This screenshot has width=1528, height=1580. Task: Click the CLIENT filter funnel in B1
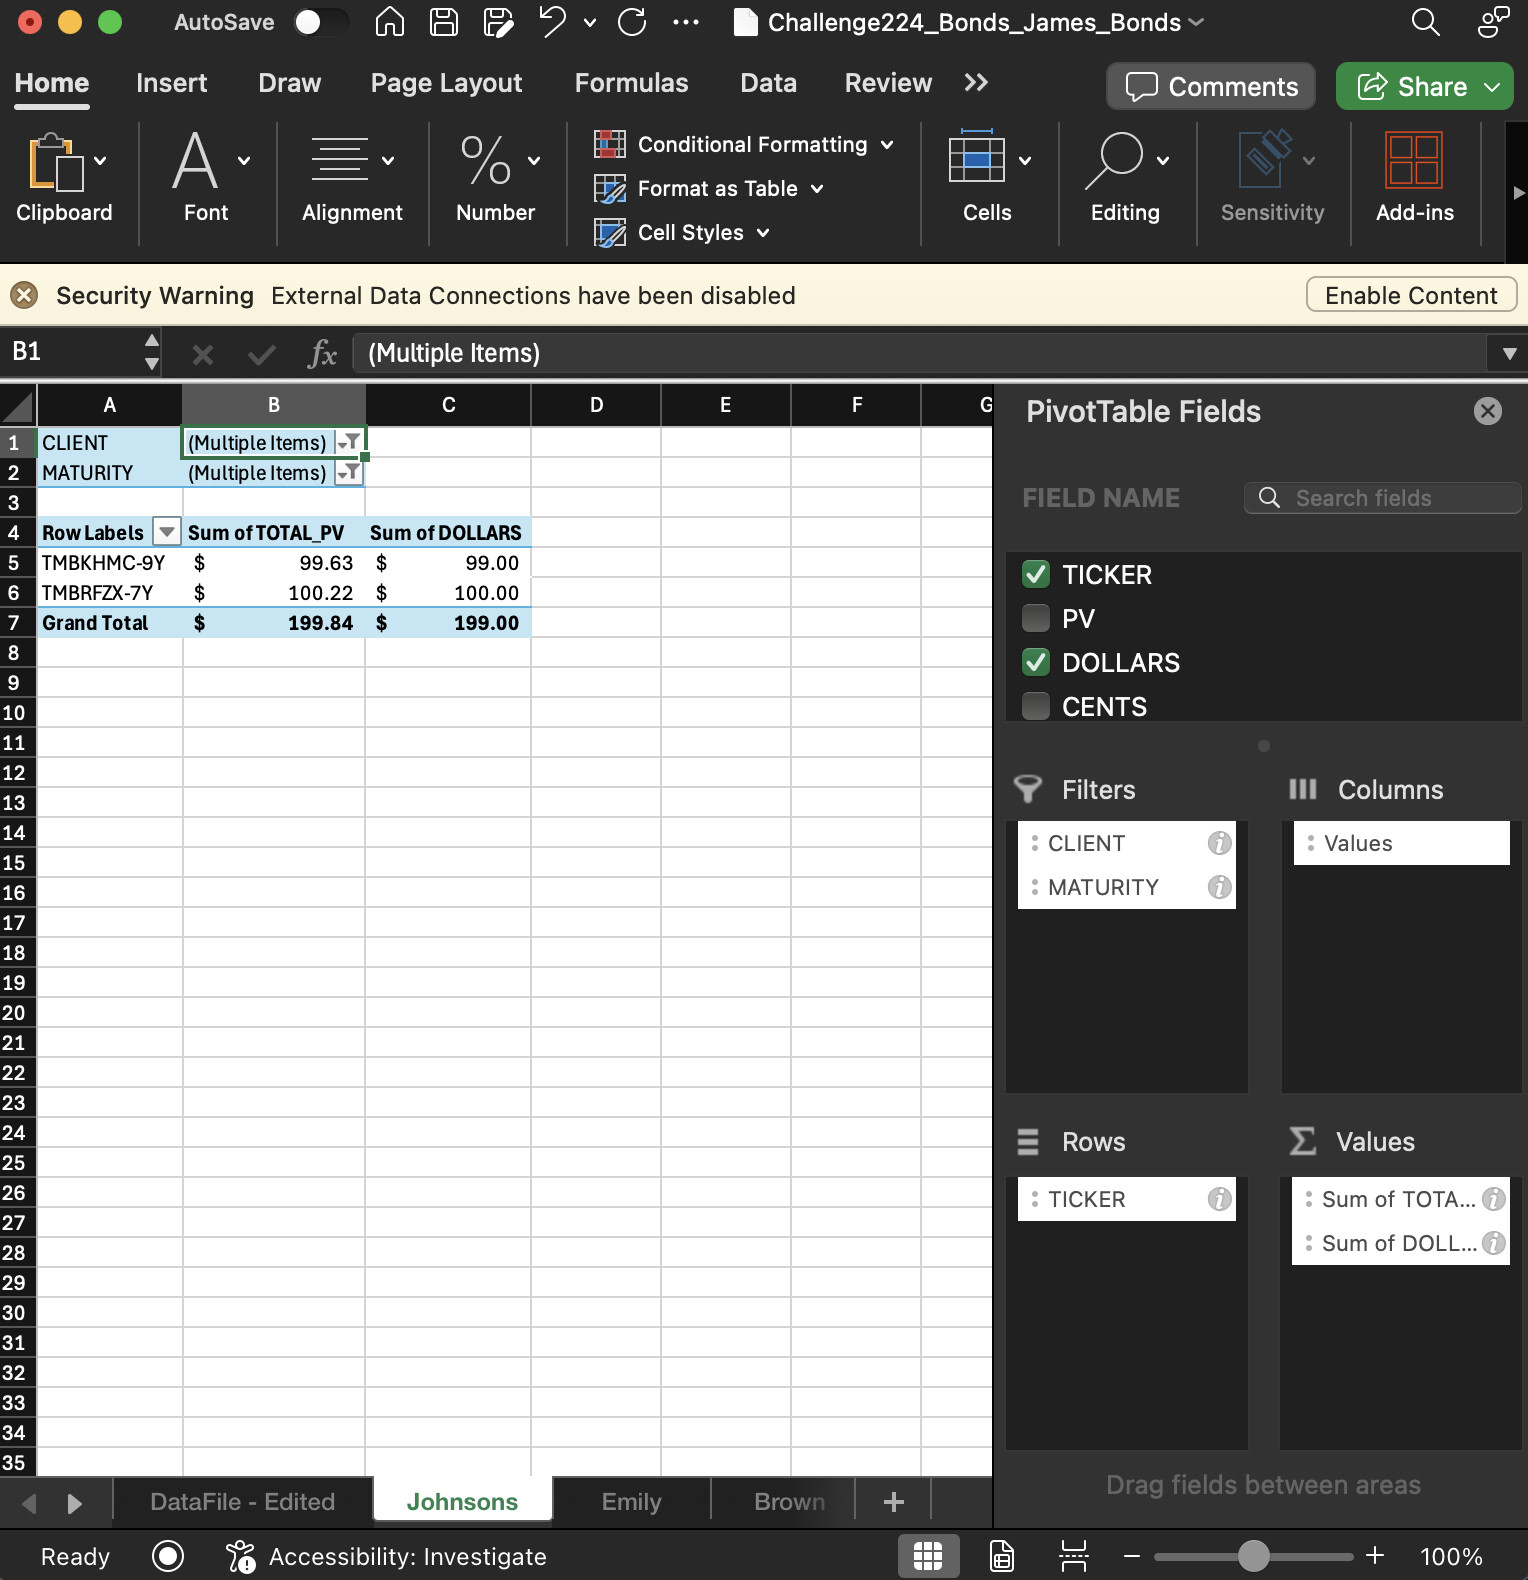[x=349, y=442]
